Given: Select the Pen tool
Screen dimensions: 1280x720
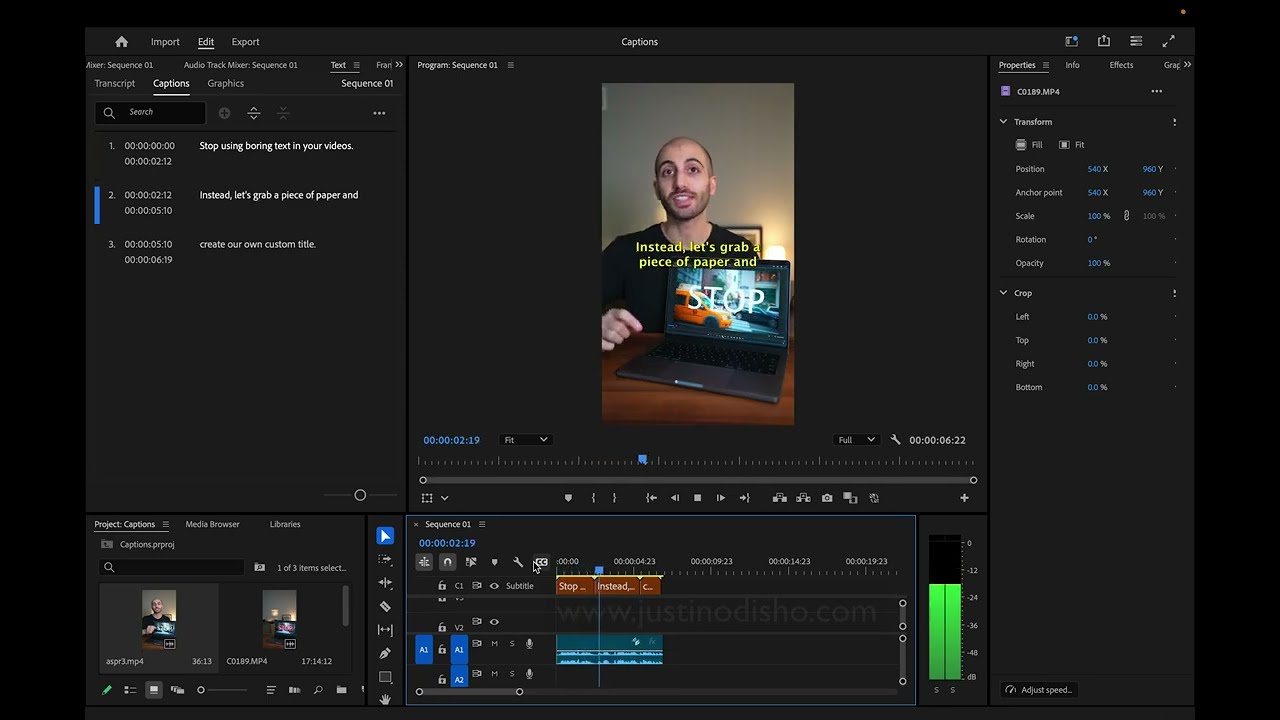Looking at the screenshot, I should click(x=385, y=653).
